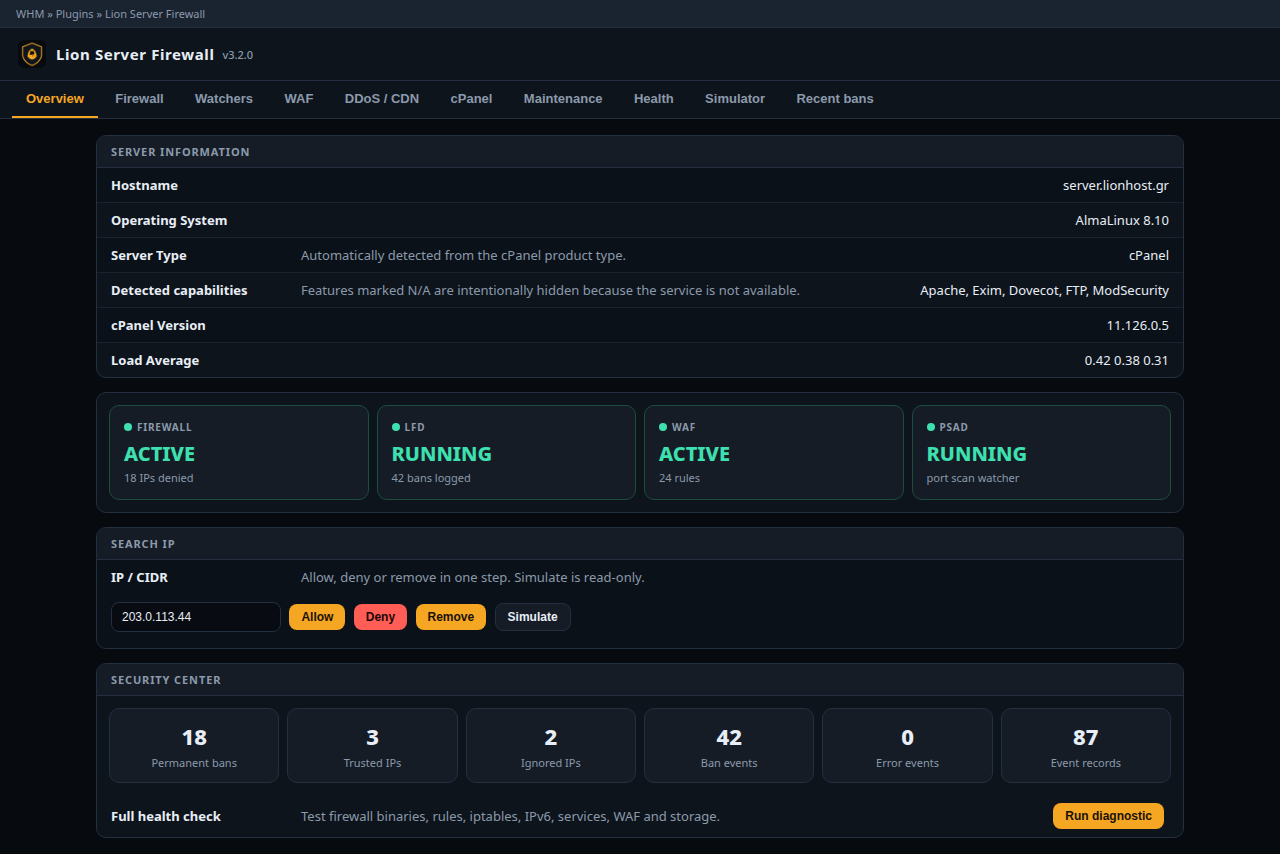Click the 'port scan watcher' text
The height and width of the screenshot is (854, 1280).
tap(973, 478)
